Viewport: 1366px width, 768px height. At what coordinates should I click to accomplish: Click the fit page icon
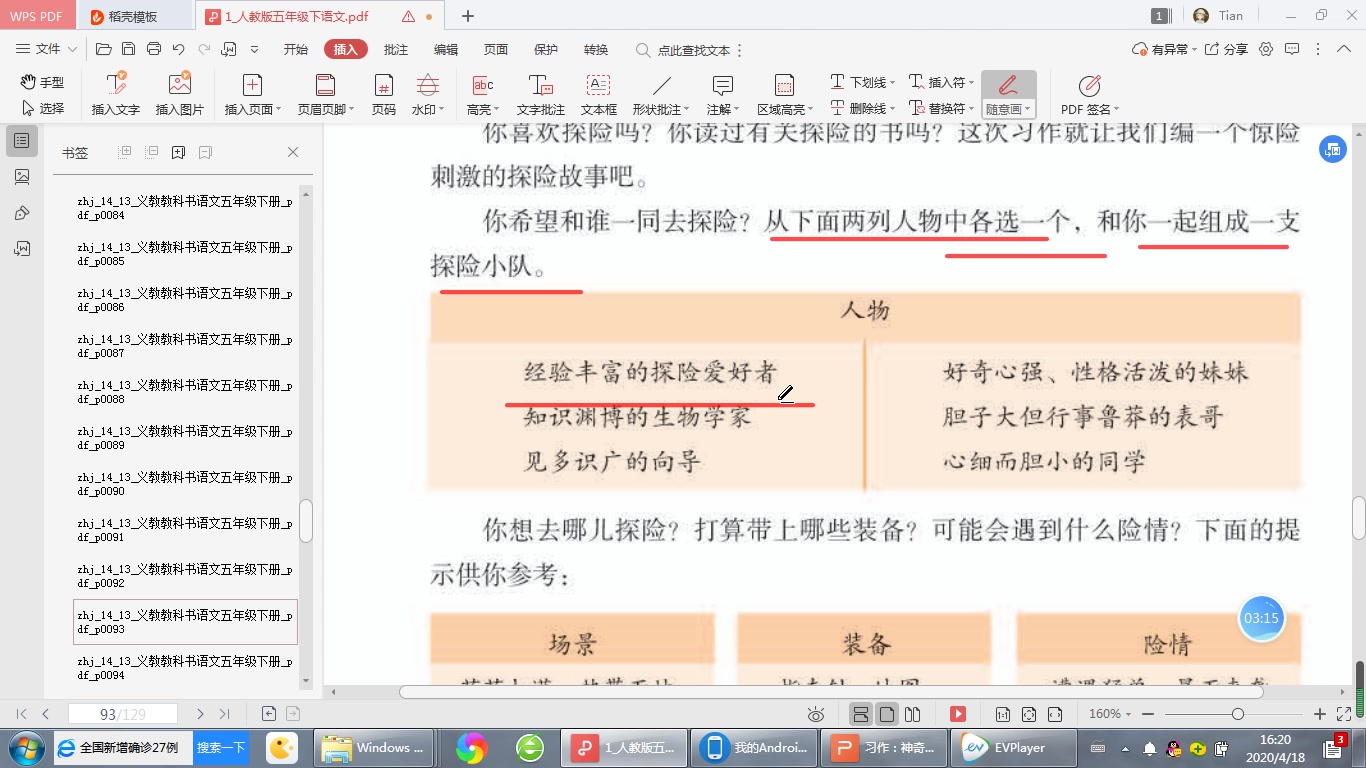[x=1029, y=714]
